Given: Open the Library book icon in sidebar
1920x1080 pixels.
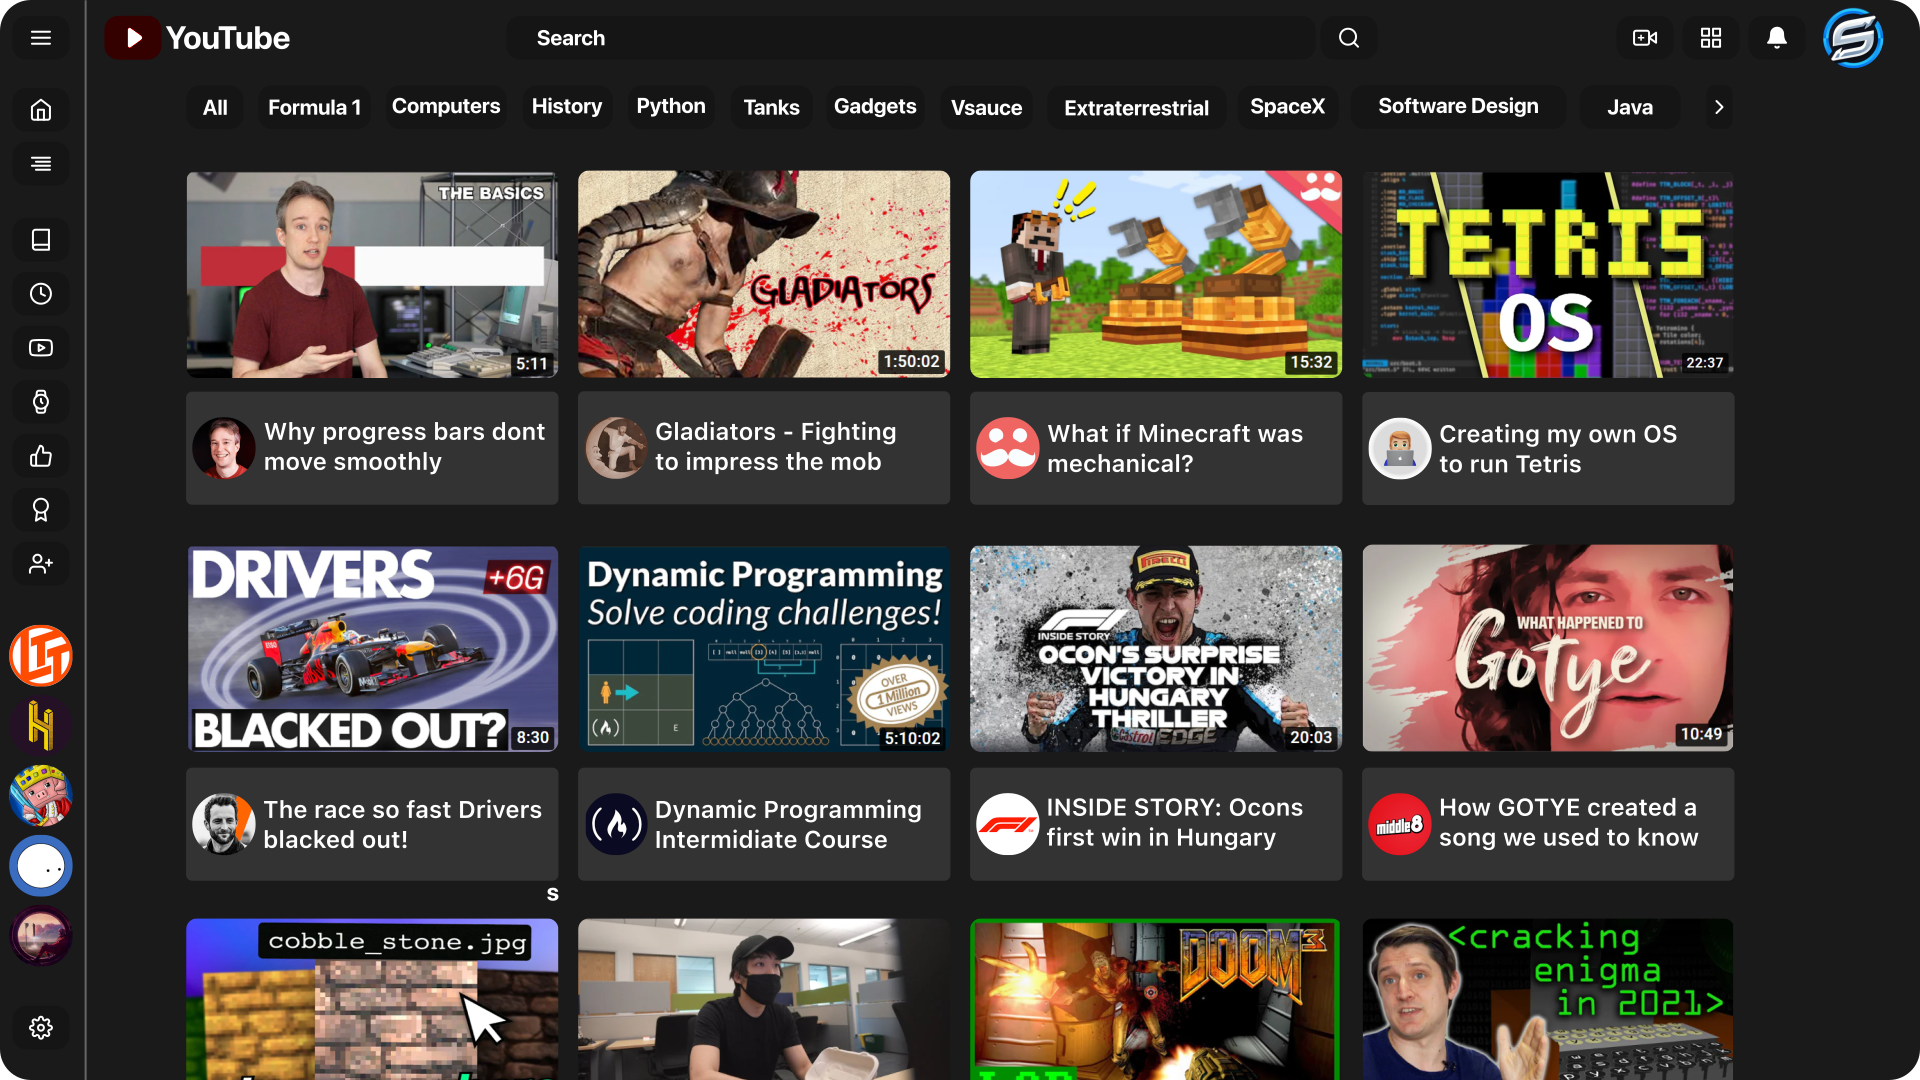Looking at the screenshot, I should pyautogui.click(x=41, y=240).
